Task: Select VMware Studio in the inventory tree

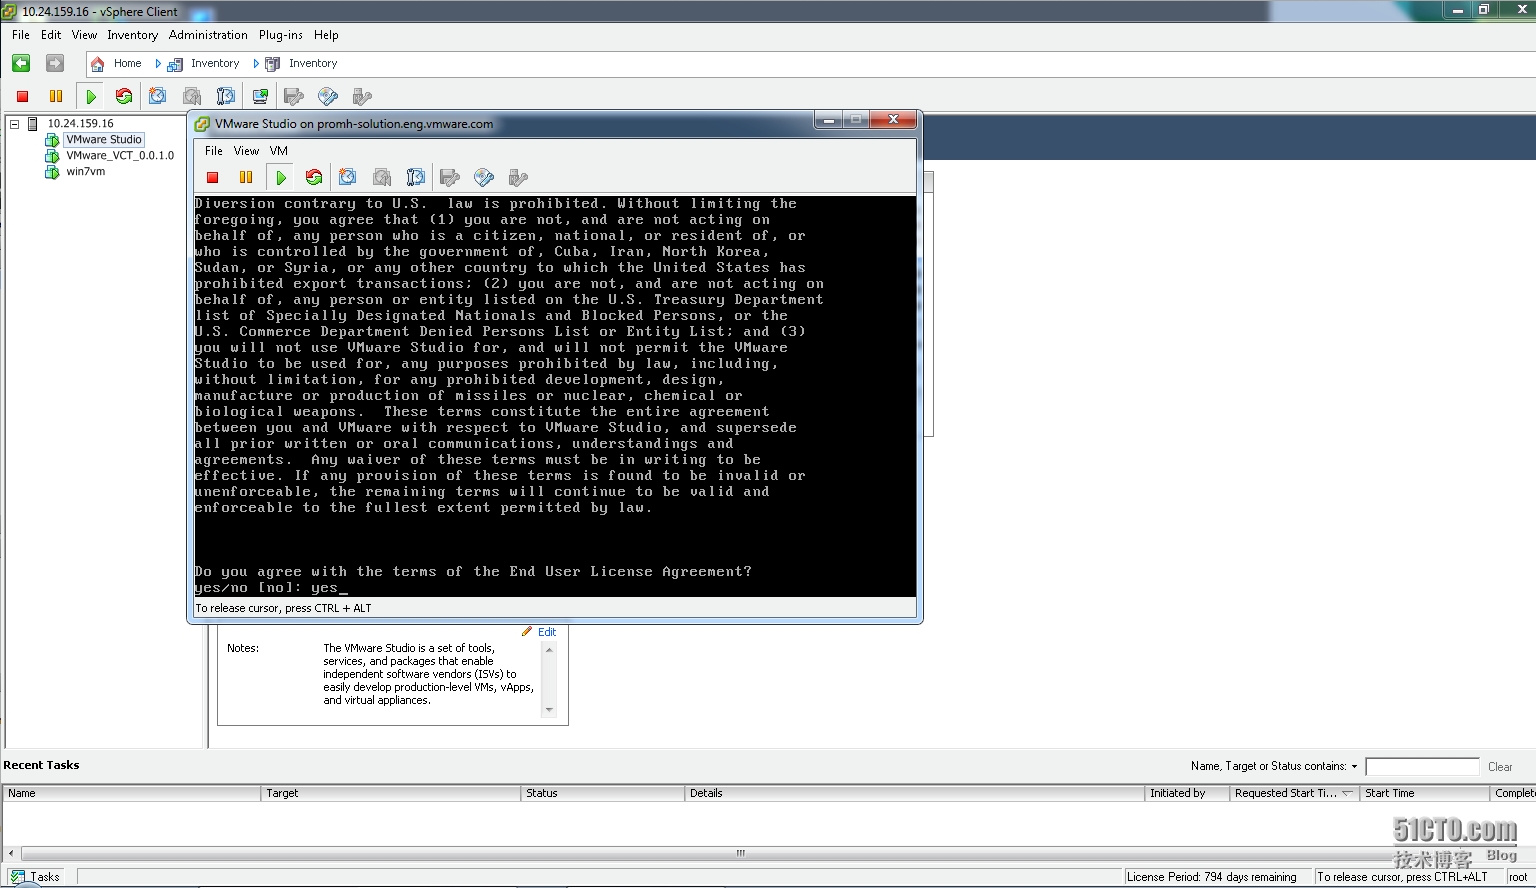Action: pyautogui.click(x=104, y=140)
